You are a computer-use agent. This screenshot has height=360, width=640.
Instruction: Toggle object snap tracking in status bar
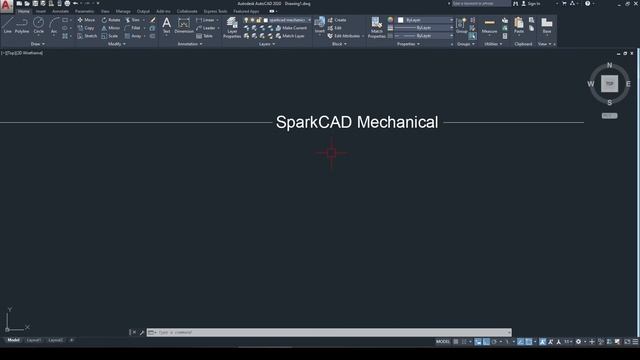tap(520, 342)
